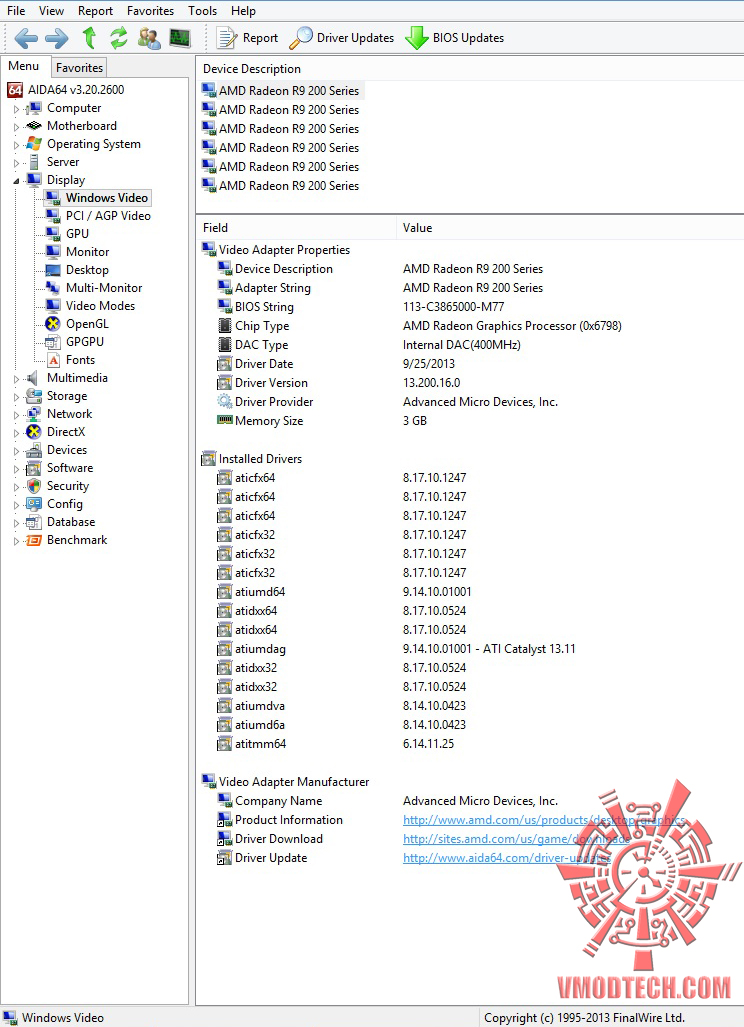Viewport: 744px width, 1027px height.
Task: Click the green Refresh arrows icon
Action: (119, 38)
